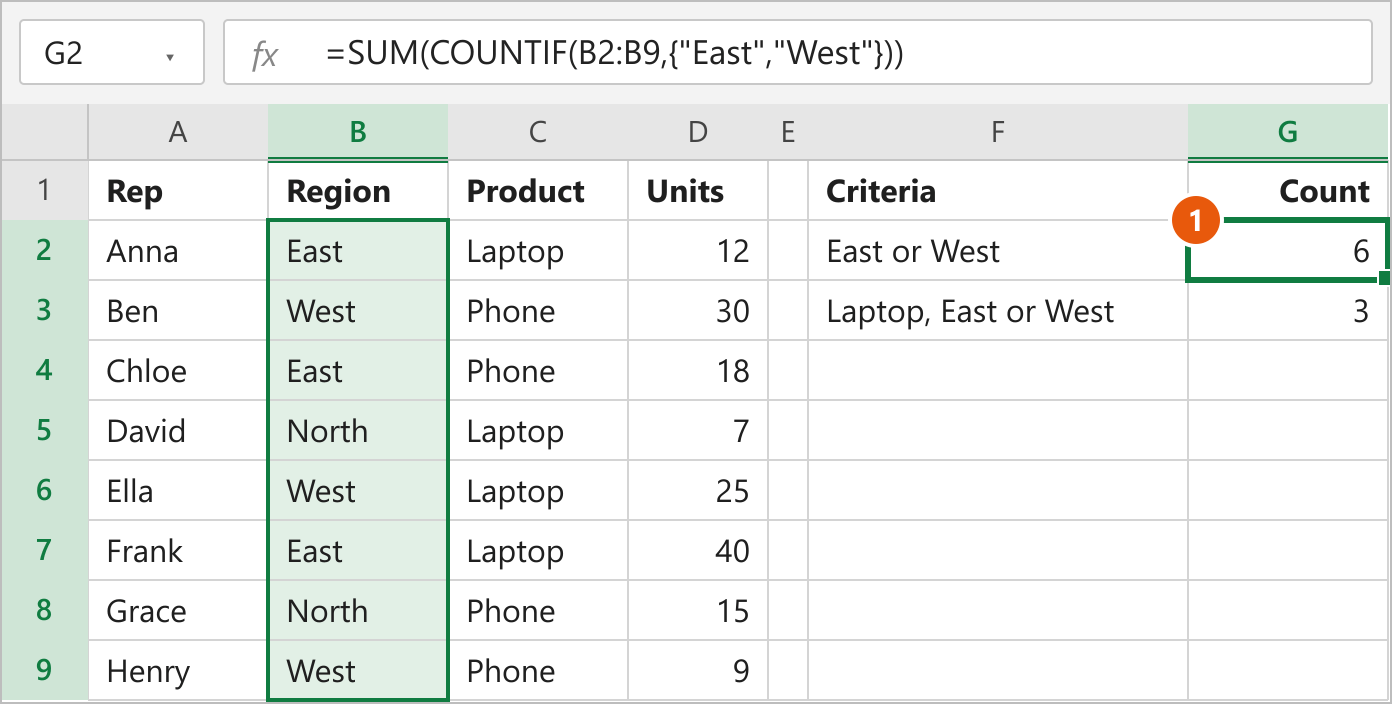Select the cell containing Anna

pyautogui.click(x=178, y=250)
